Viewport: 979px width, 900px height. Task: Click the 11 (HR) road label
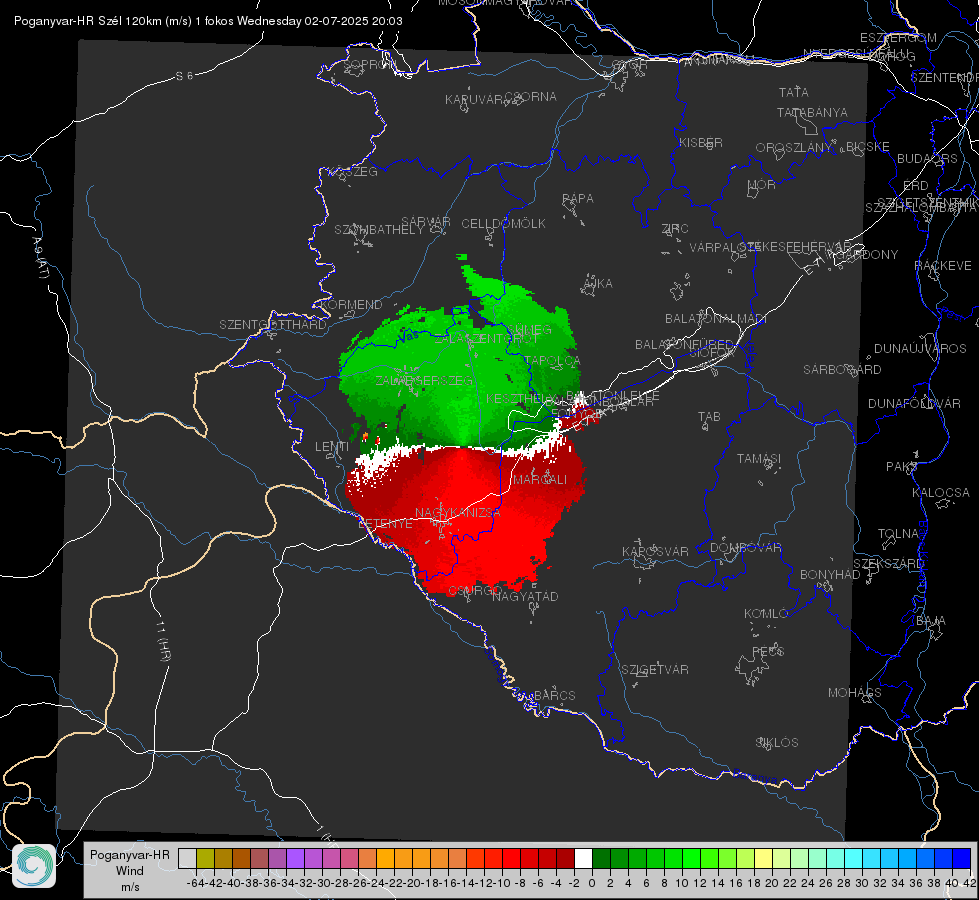[x=164, y=643]
